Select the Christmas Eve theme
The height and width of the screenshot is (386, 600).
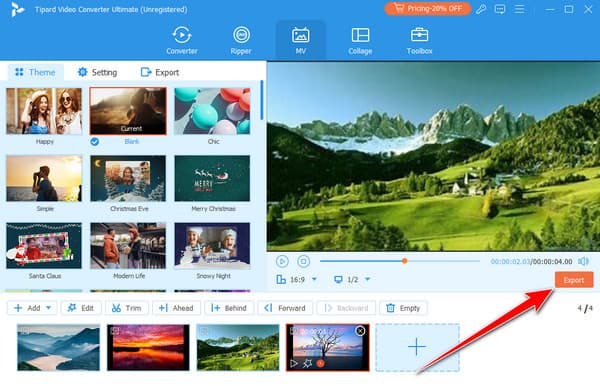click(128, 178)
